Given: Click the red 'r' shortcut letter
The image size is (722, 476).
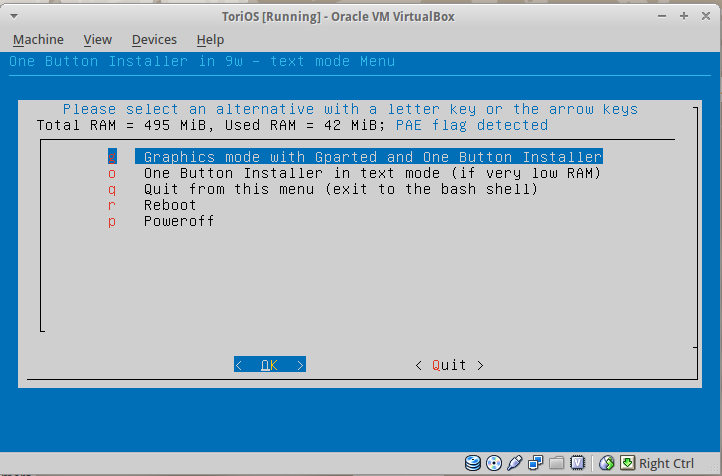Looking at the screenshot, I should [x=112, y=205].
